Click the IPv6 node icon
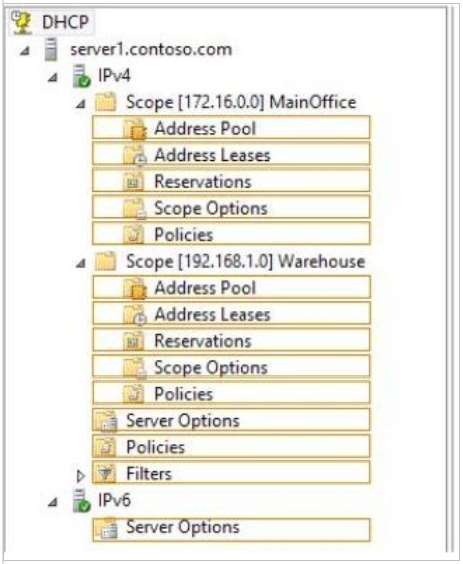The width and height of the screenshot is (463, 564). [x=81, y=500]
